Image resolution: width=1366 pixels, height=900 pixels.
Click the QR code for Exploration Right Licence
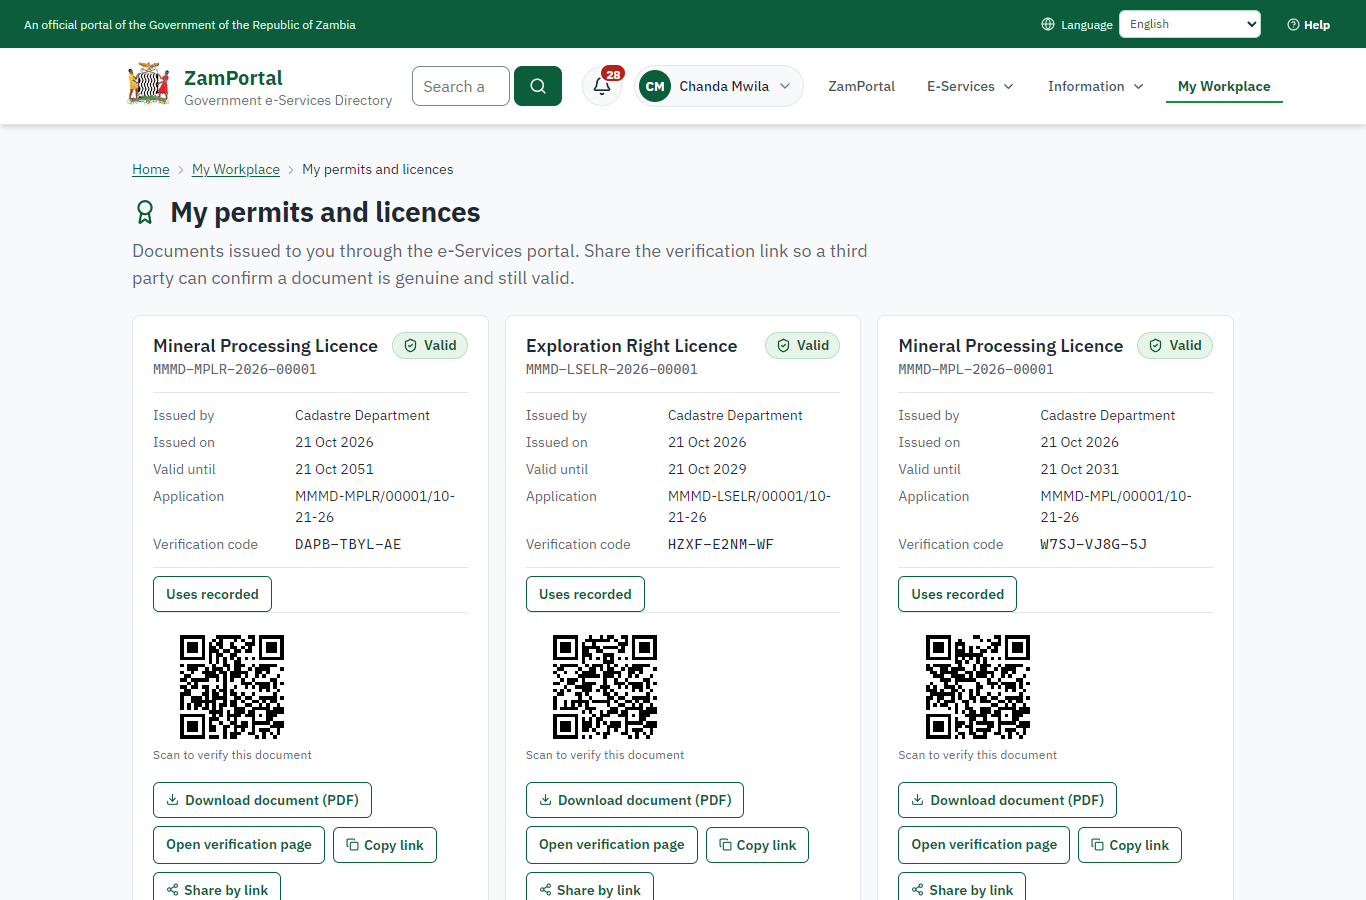pyautogui.click(x=605, y=687)
